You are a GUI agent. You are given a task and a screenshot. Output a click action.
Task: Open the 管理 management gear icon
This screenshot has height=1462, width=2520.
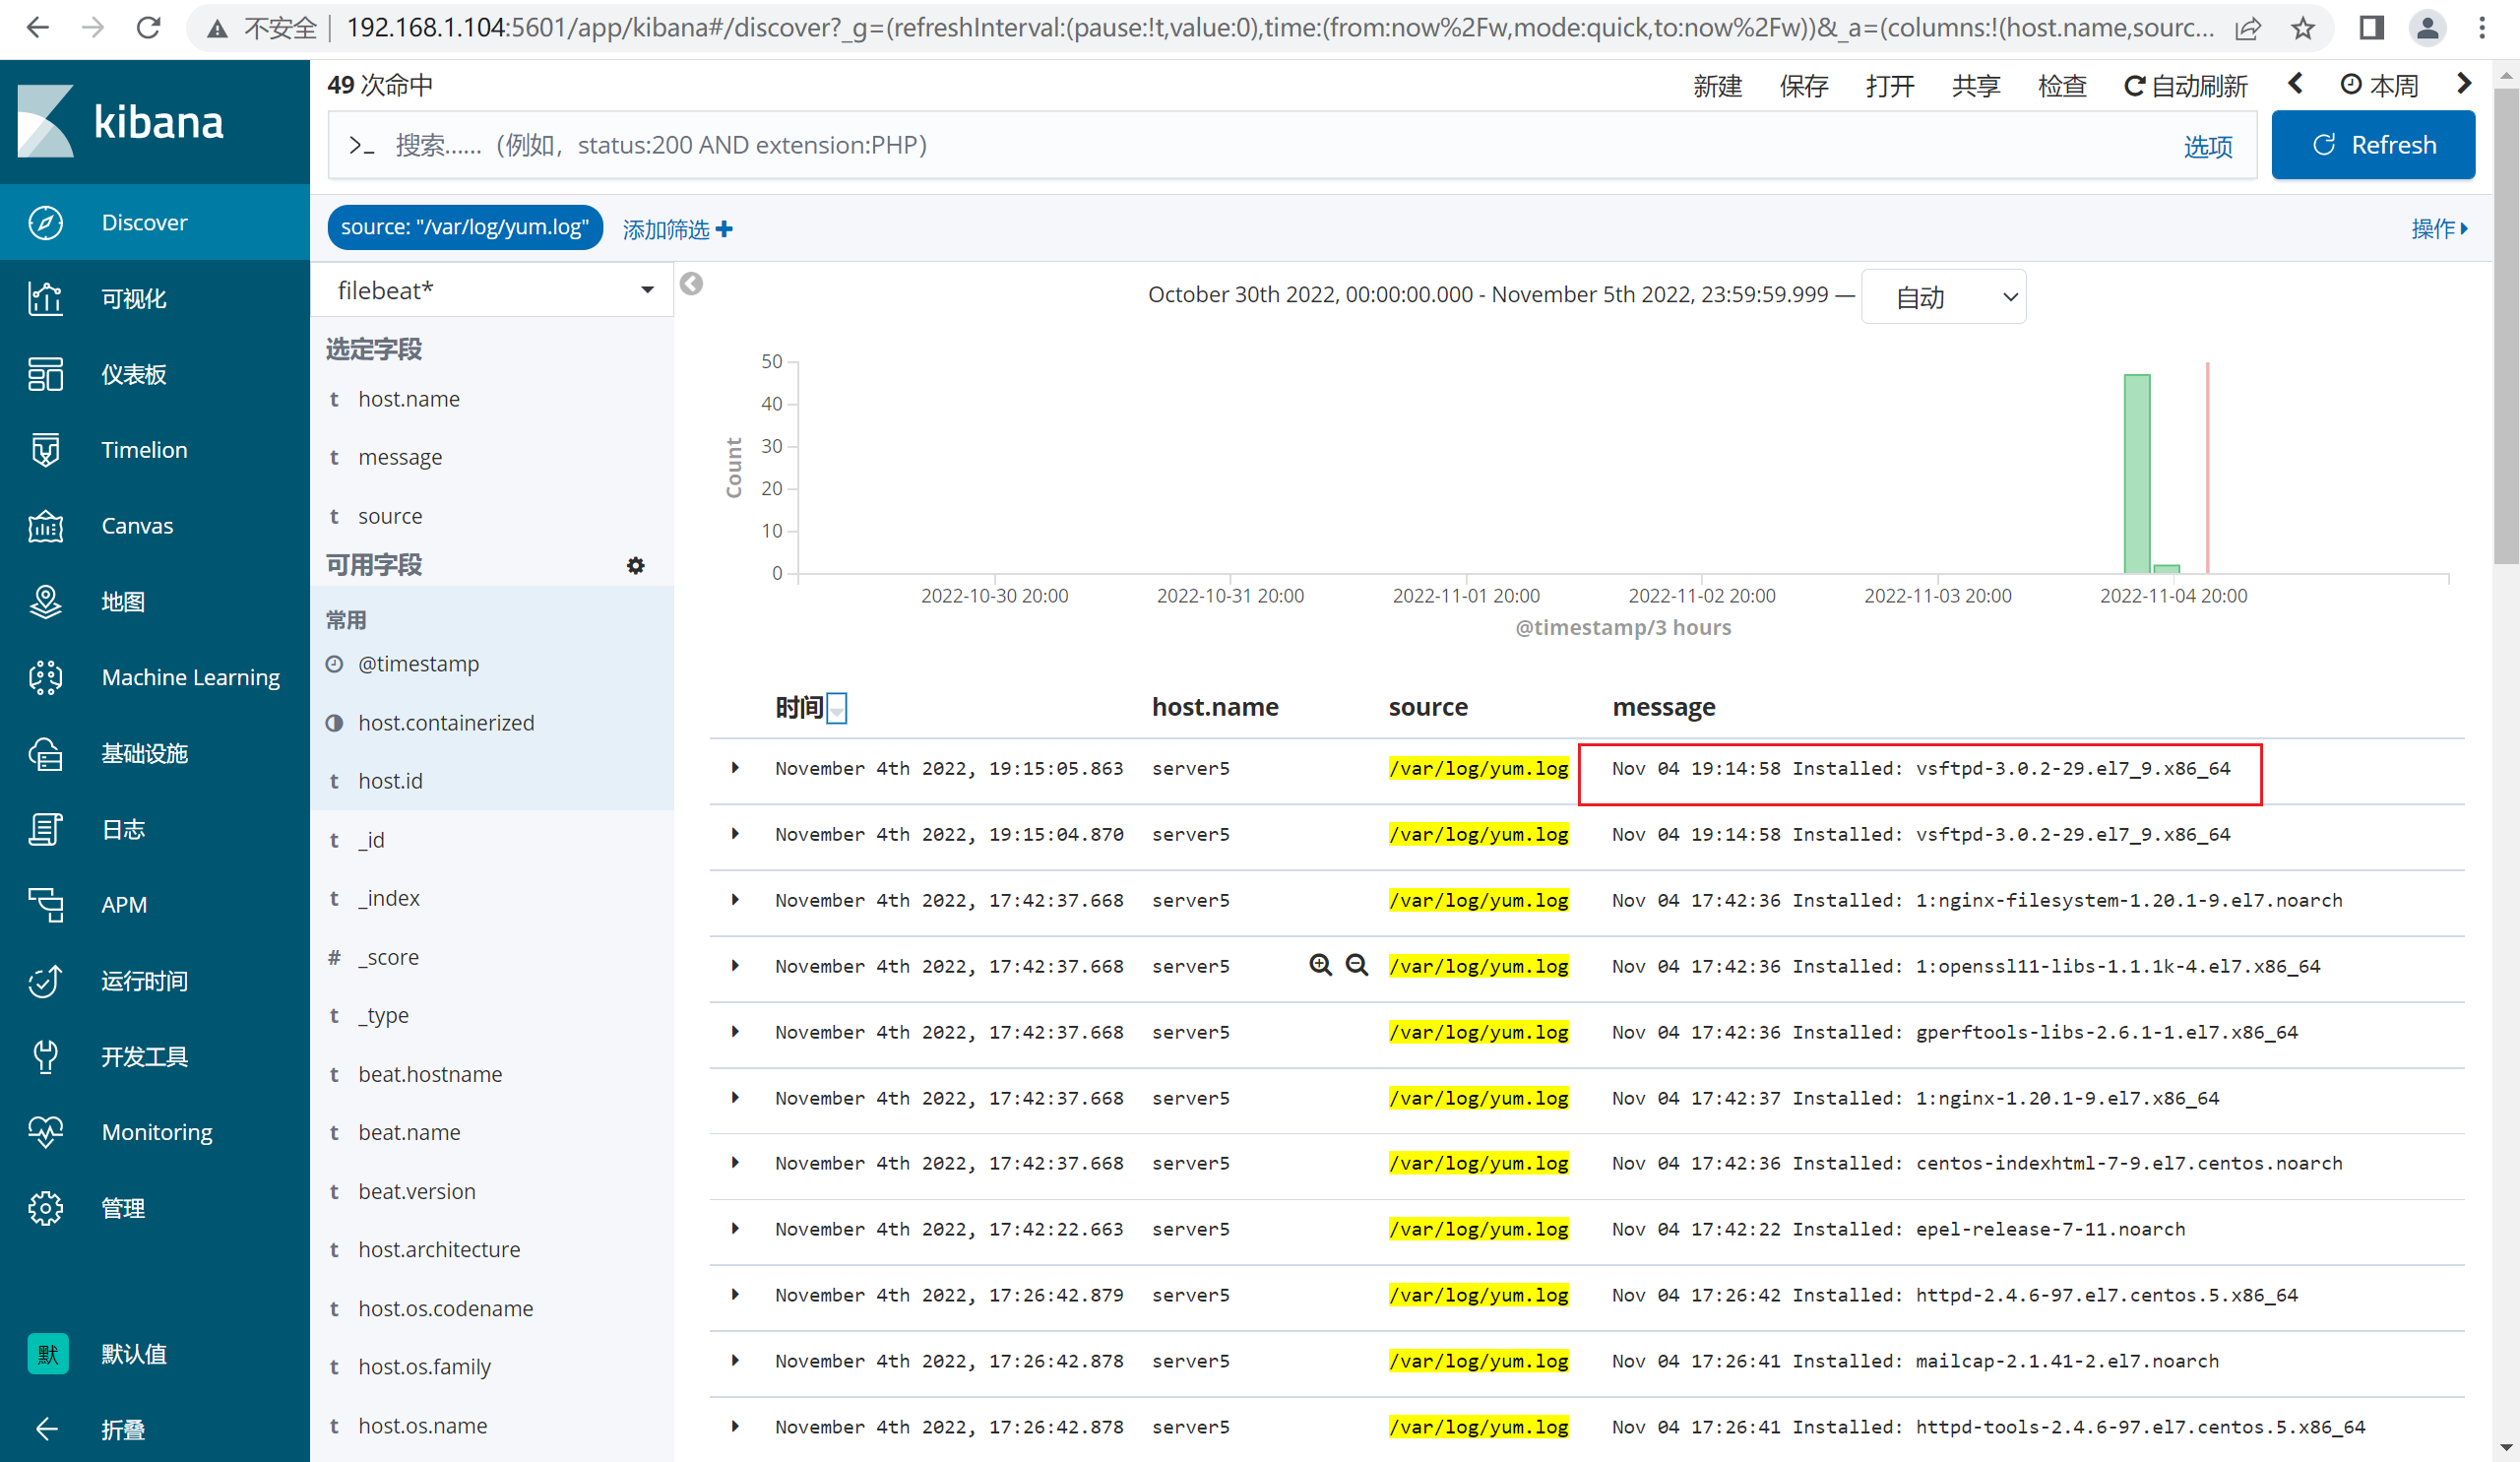coord(46,1208)
